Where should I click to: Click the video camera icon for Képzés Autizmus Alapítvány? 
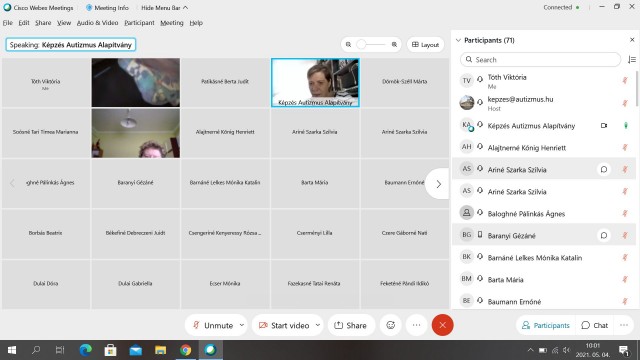coord(604,125)
